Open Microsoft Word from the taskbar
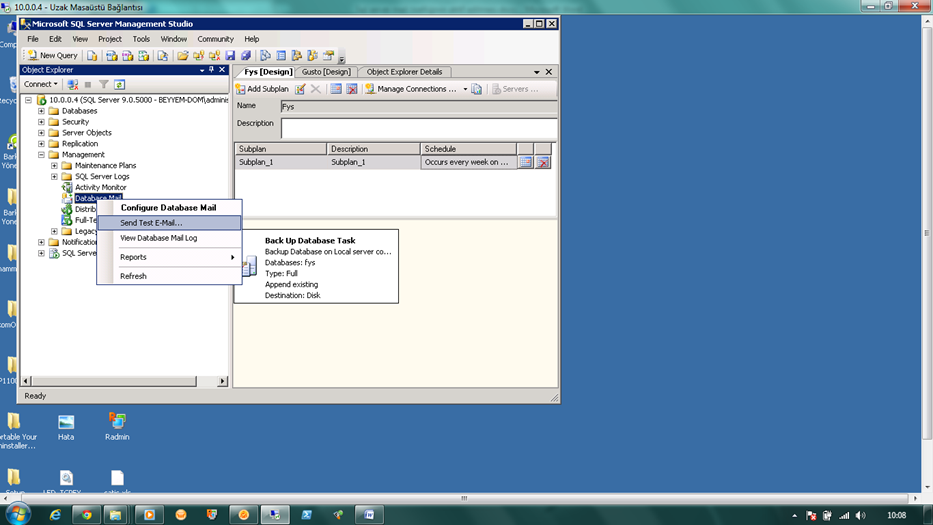The width and height of the screenshot is (933, 525). 370,515
